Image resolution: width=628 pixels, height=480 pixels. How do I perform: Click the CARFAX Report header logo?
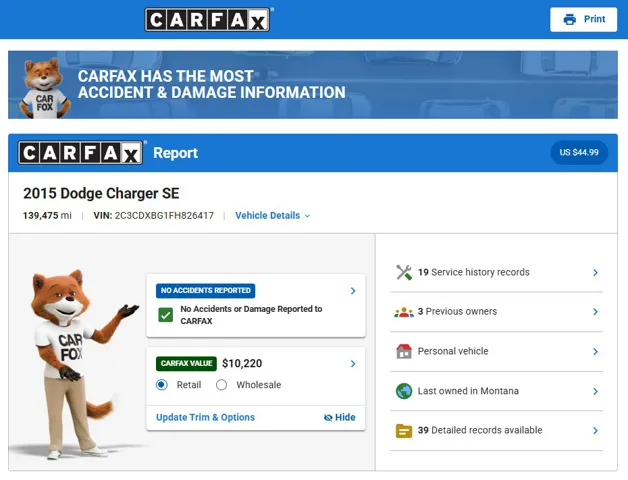tap(81, 153)
